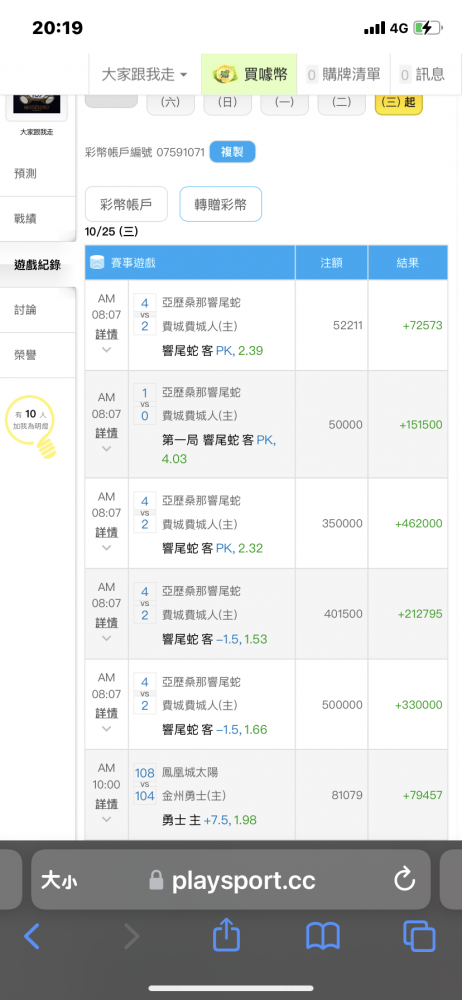Click the 複製 button
Image resolution: width=462 pixels, height=1000 pixels.
click(232, 152)
